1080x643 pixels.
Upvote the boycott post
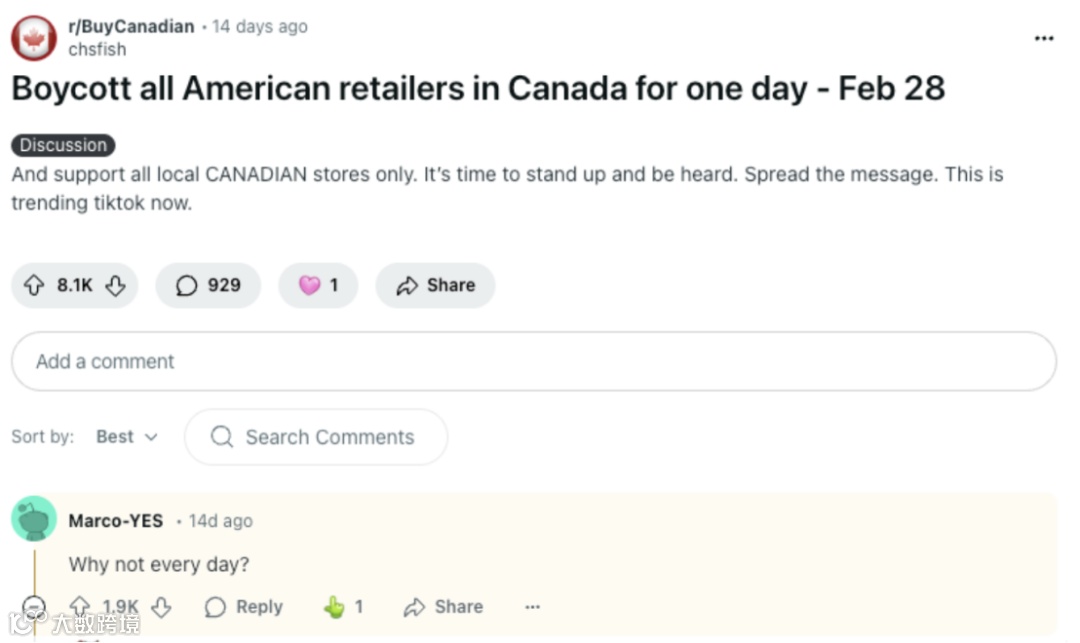point(35,286)
